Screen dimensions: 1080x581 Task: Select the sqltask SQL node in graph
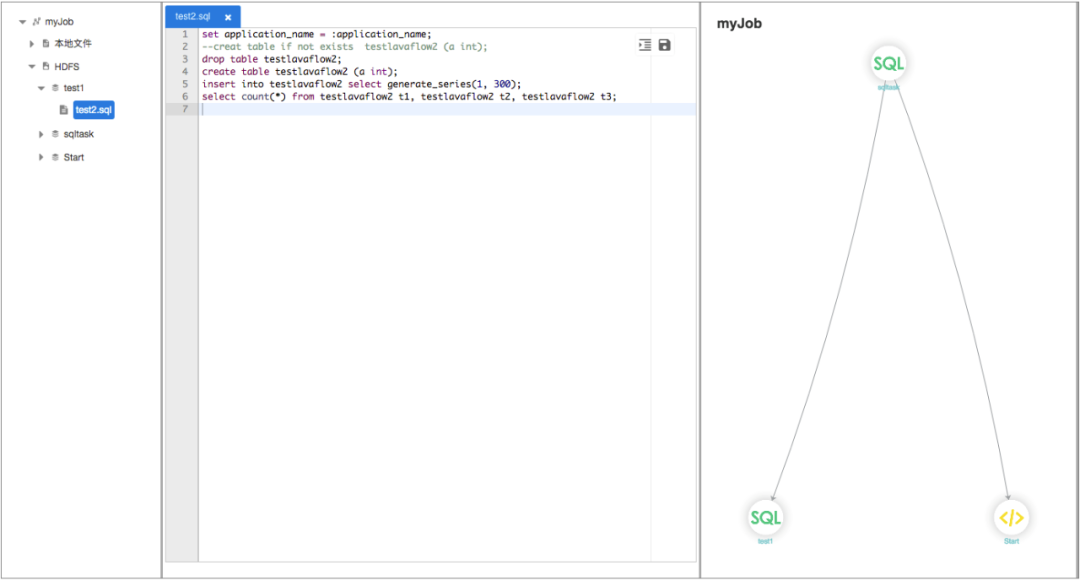889,64
